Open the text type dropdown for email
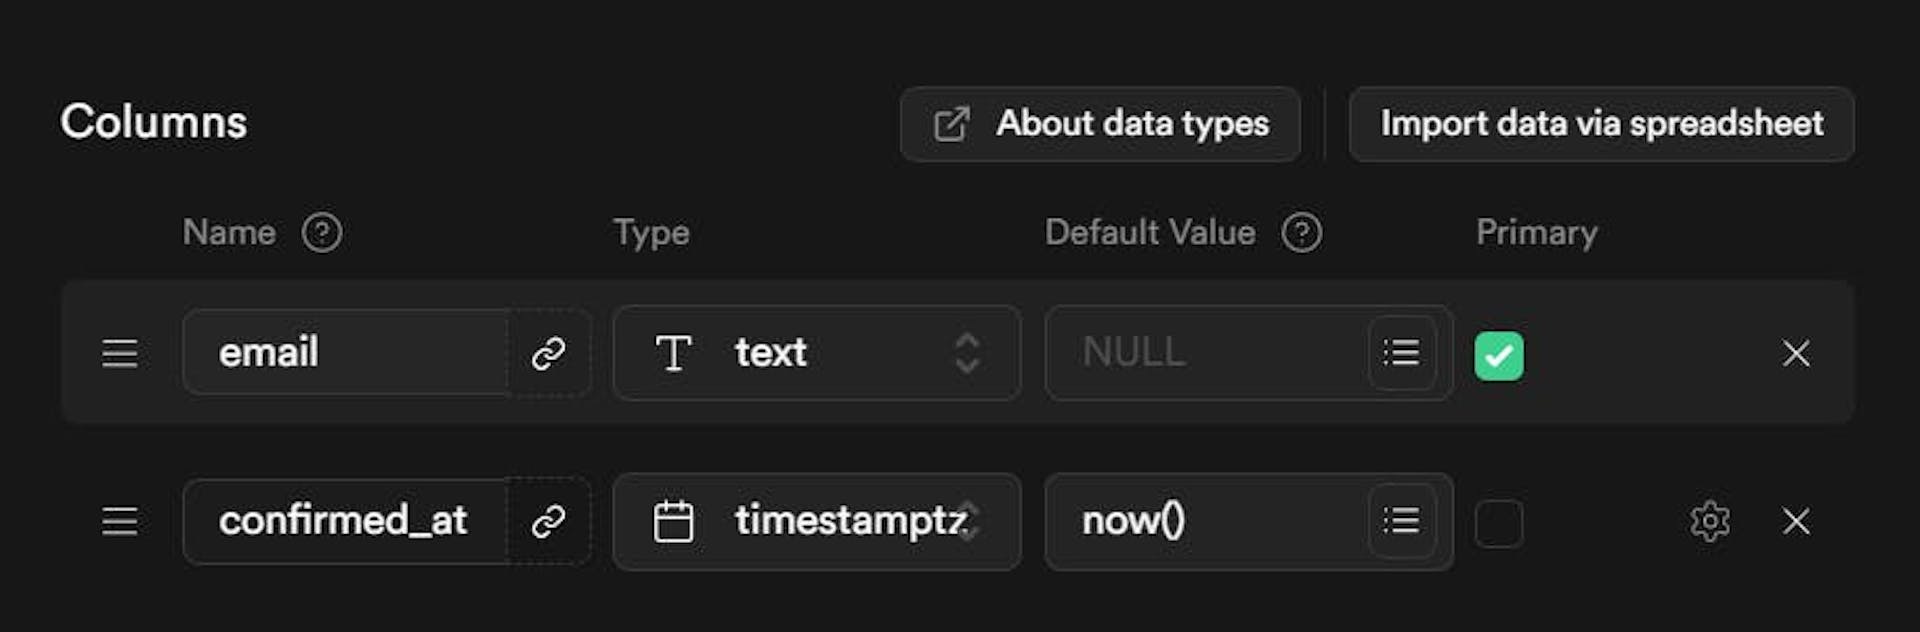The height and width of the screenshot is (632, 1920). pyautogui.click(x=816, y=353)
